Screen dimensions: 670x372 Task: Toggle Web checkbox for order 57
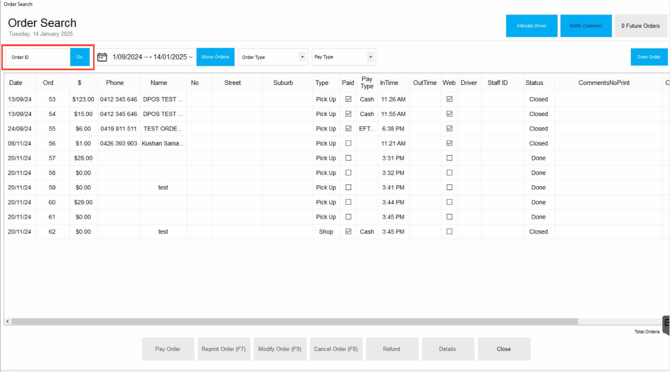449,158
